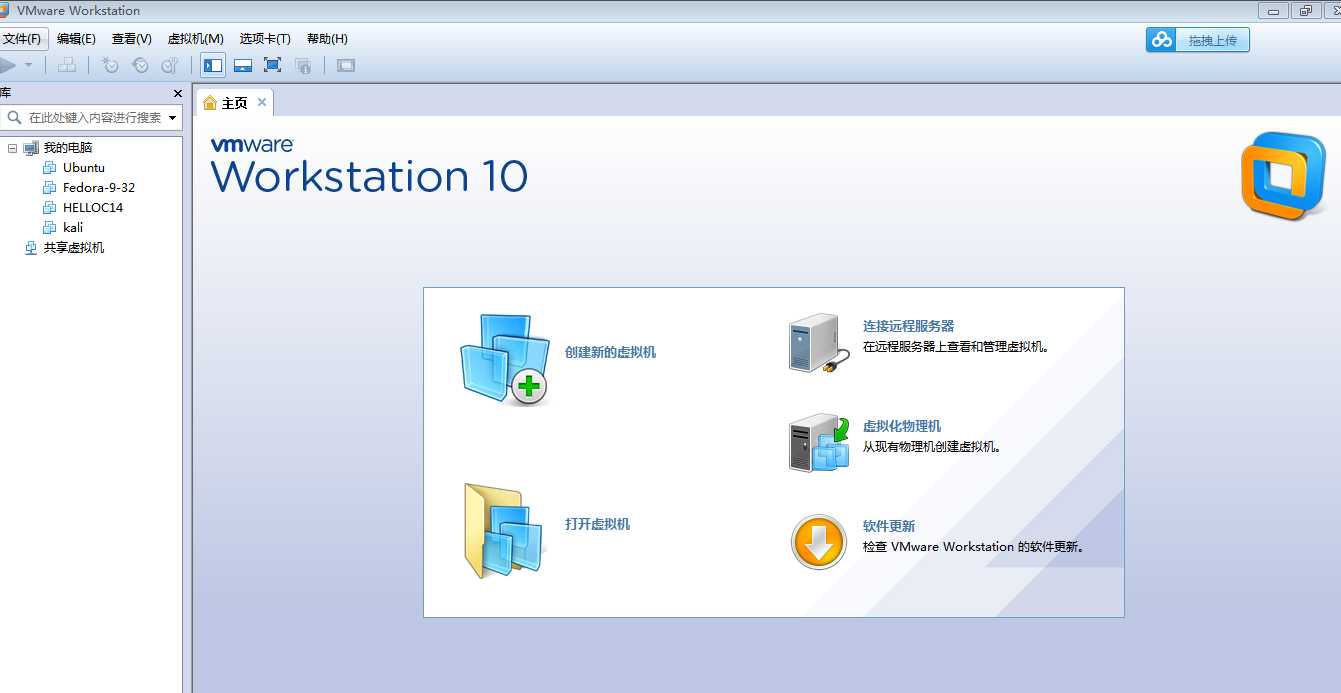Screen dimensions: 1341x693
Task: Open the 查看(V) menu
Action: (131, 39)
